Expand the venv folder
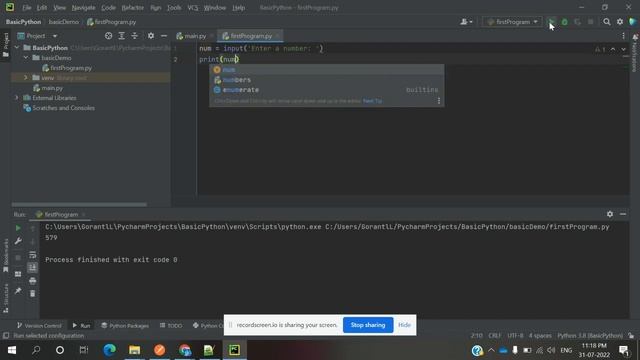Viewport: 640px width, 360px height. 26,78
